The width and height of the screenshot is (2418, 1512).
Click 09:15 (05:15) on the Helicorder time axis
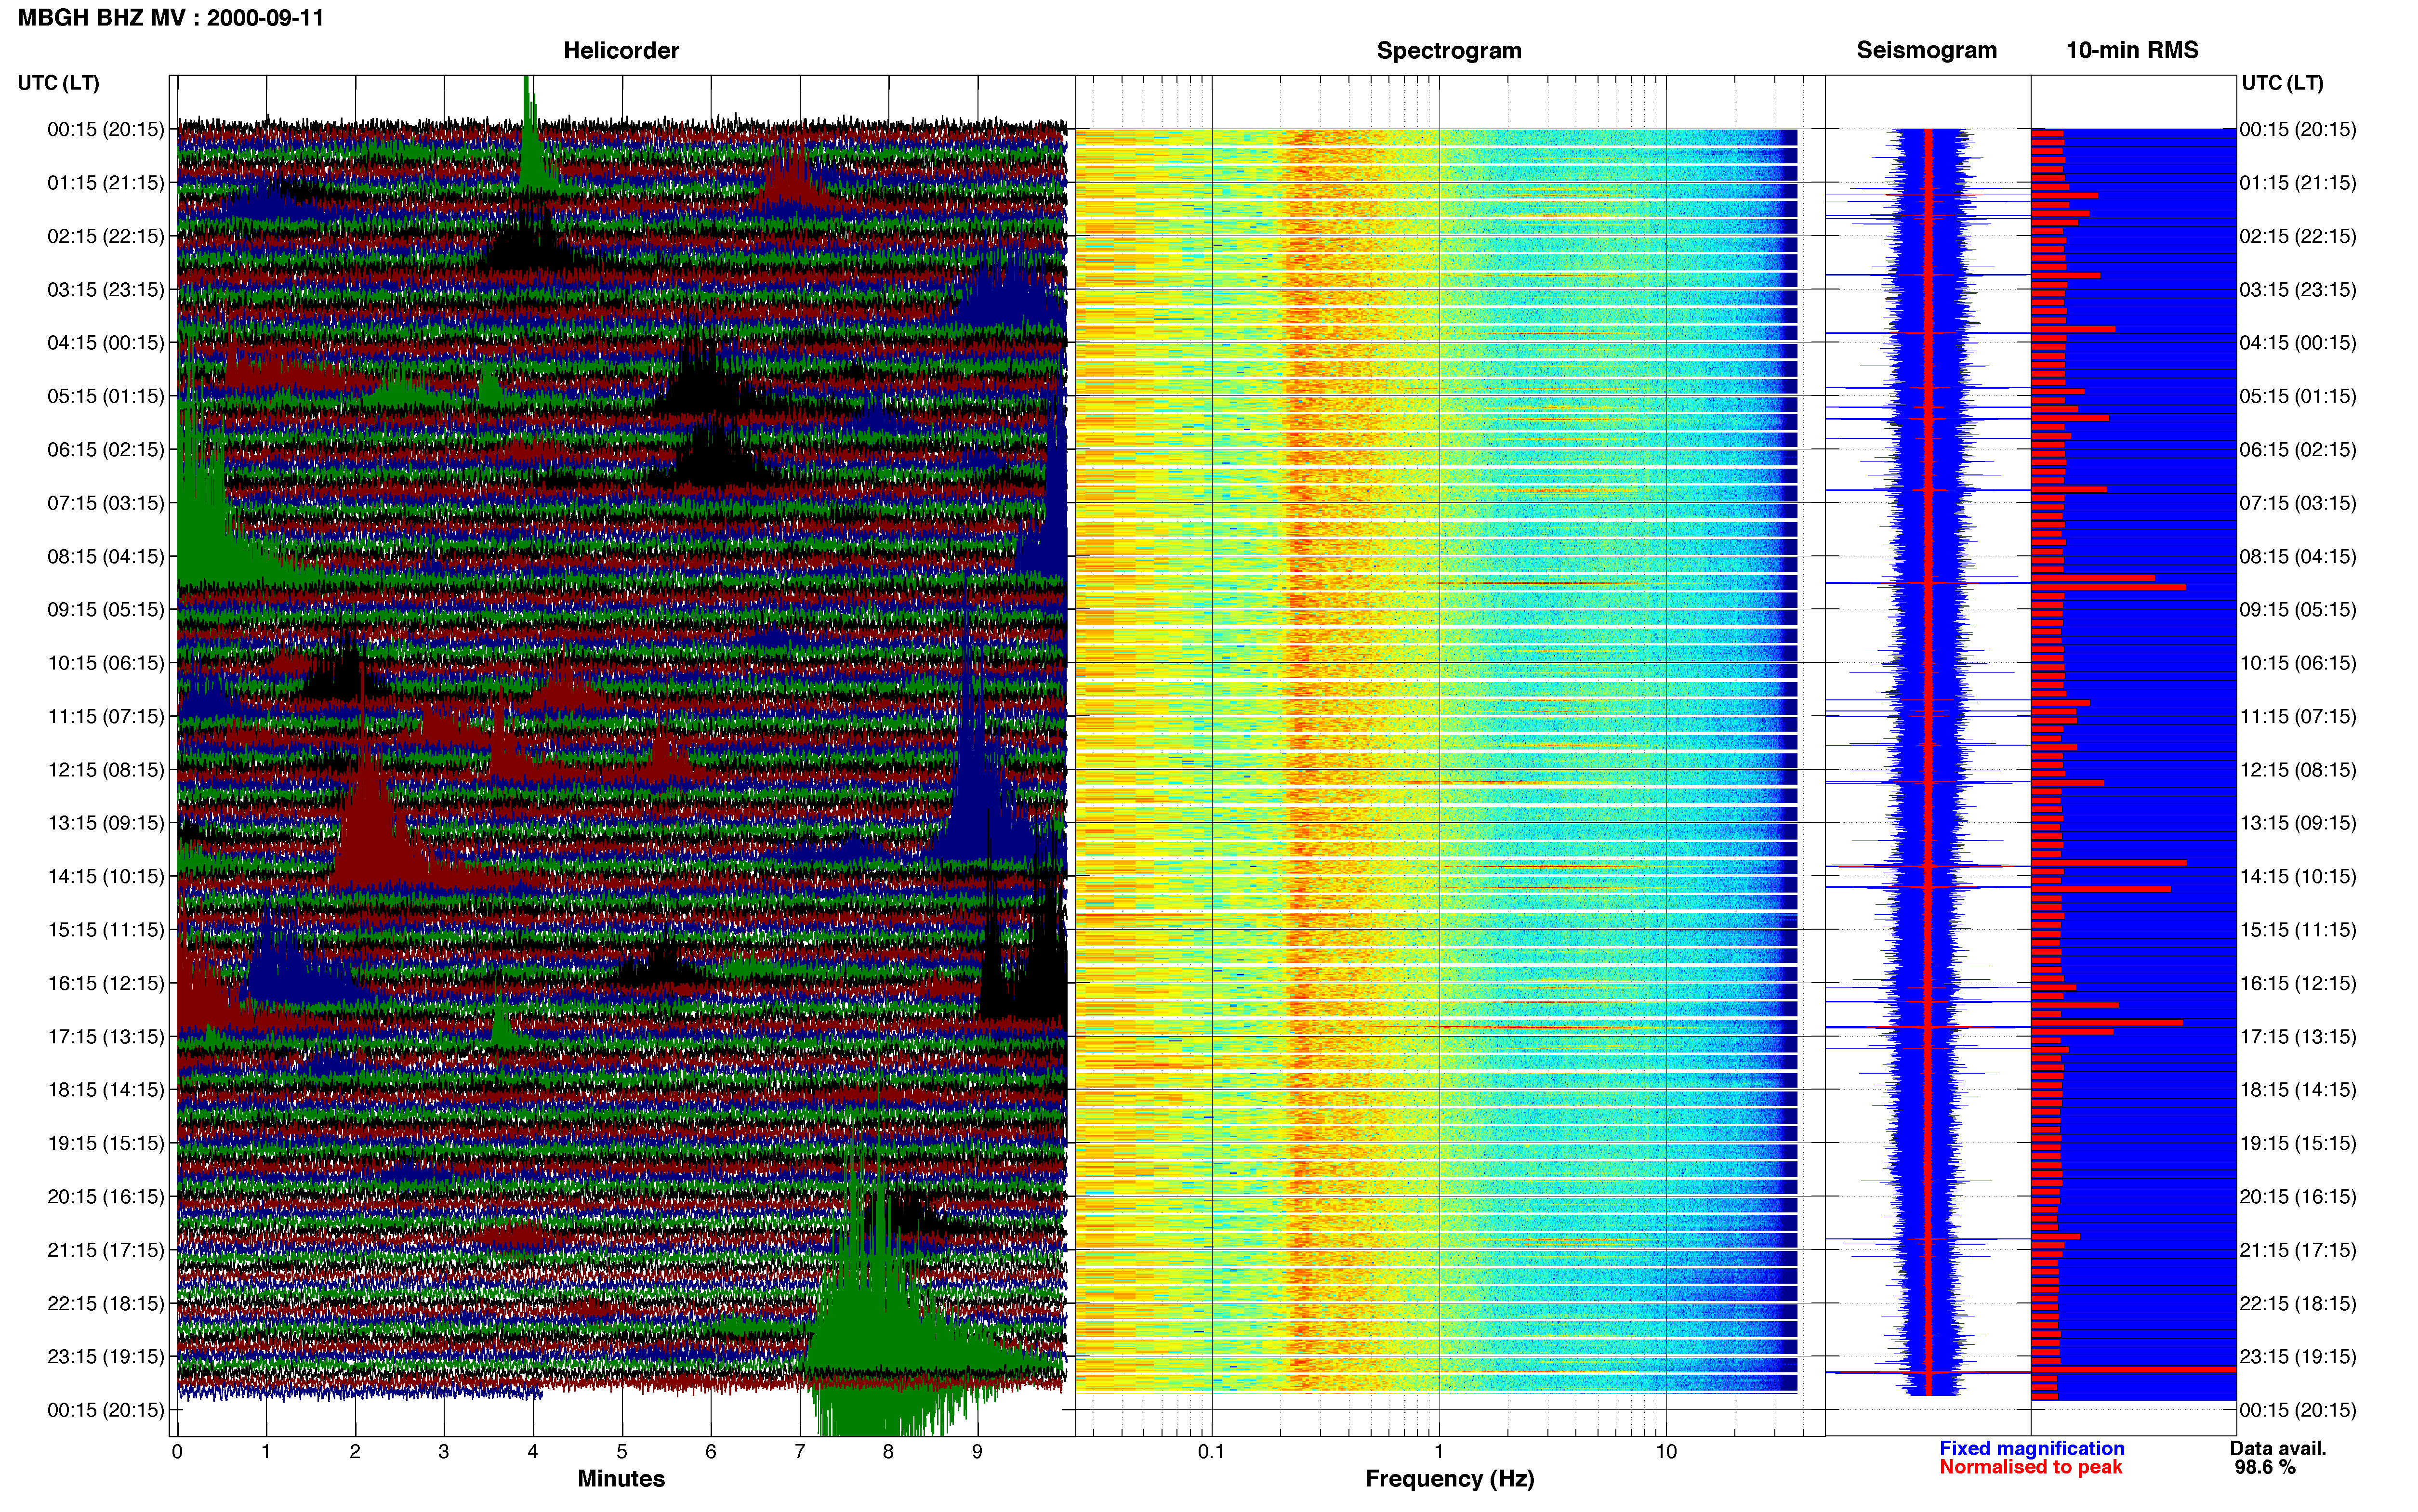(x=106, y=610)
